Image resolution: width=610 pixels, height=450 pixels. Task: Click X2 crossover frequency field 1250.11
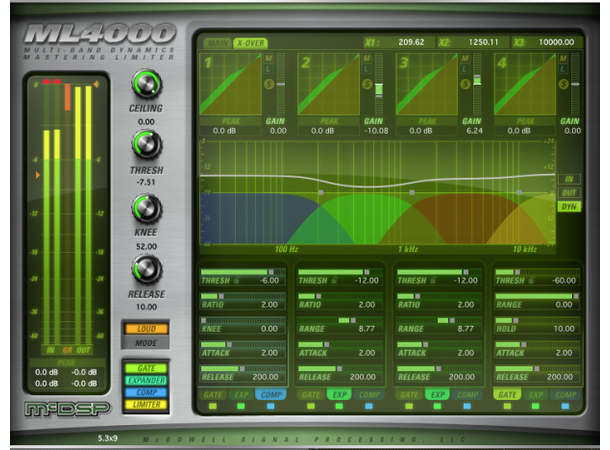pos(483,42)
